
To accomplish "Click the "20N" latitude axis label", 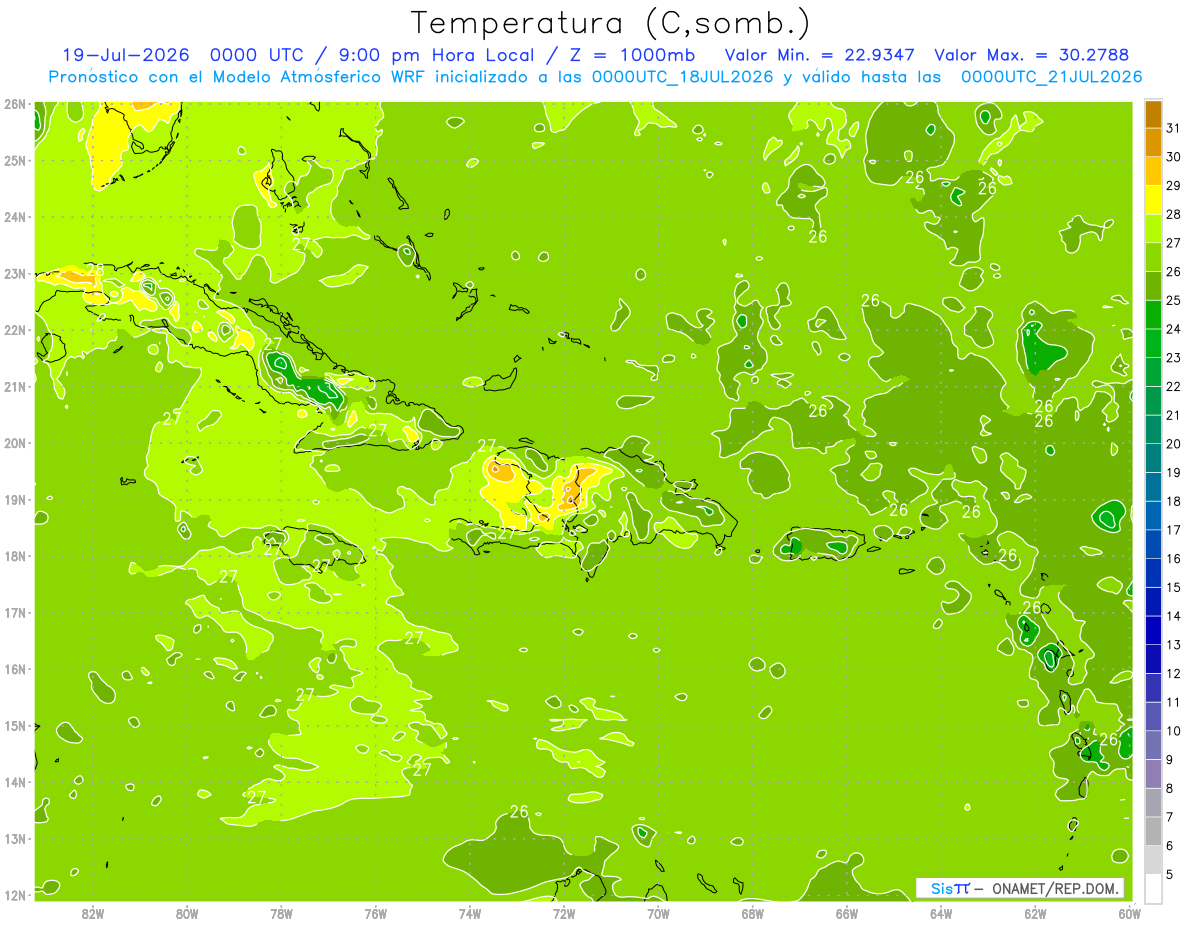I will (x=15, y=443).
